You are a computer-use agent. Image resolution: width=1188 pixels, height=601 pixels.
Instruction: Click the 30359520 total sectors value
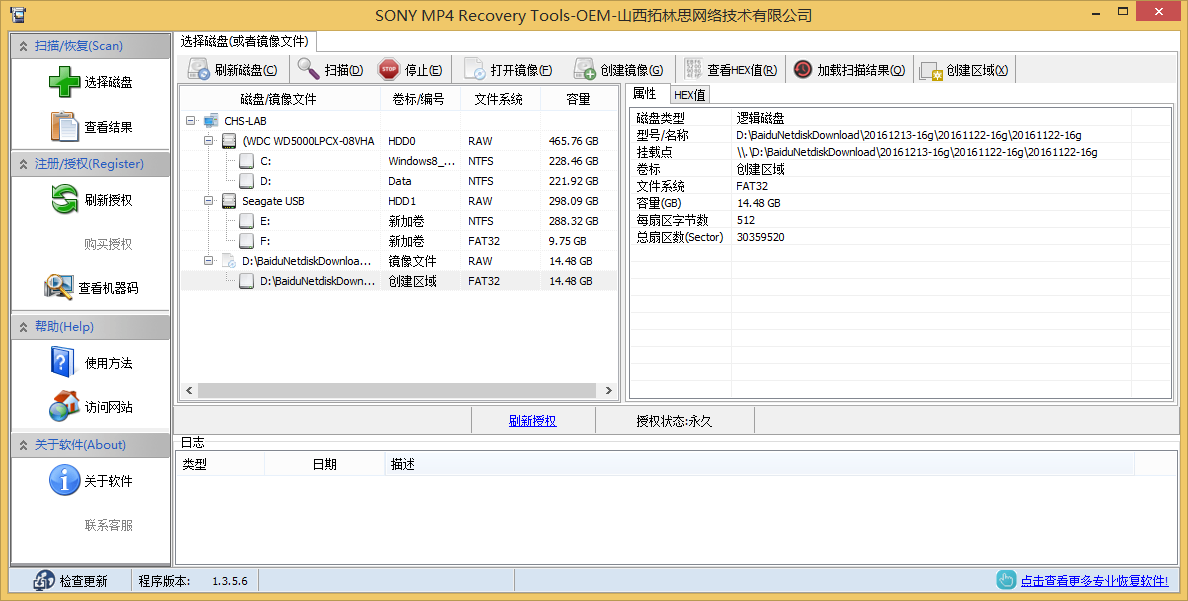coord(761,237)
